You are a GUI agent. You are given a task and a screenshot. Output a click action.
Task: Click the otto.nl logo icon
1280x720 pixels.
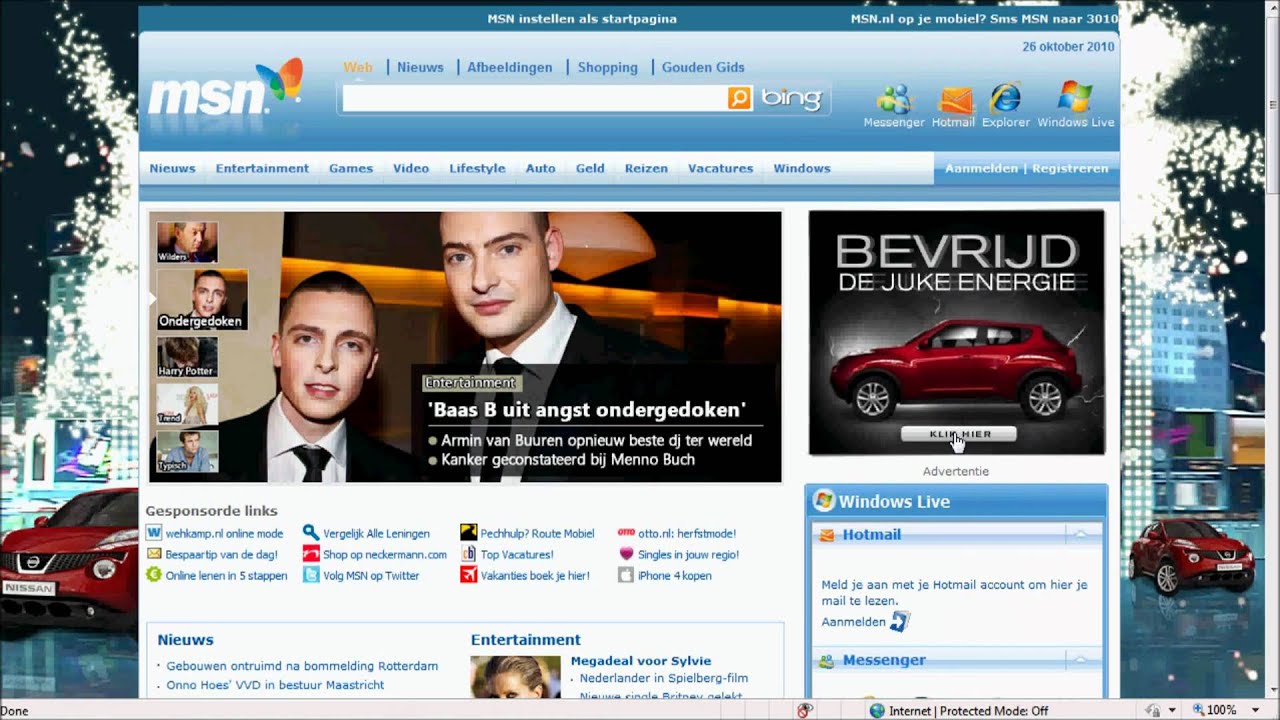click(626, 533)
